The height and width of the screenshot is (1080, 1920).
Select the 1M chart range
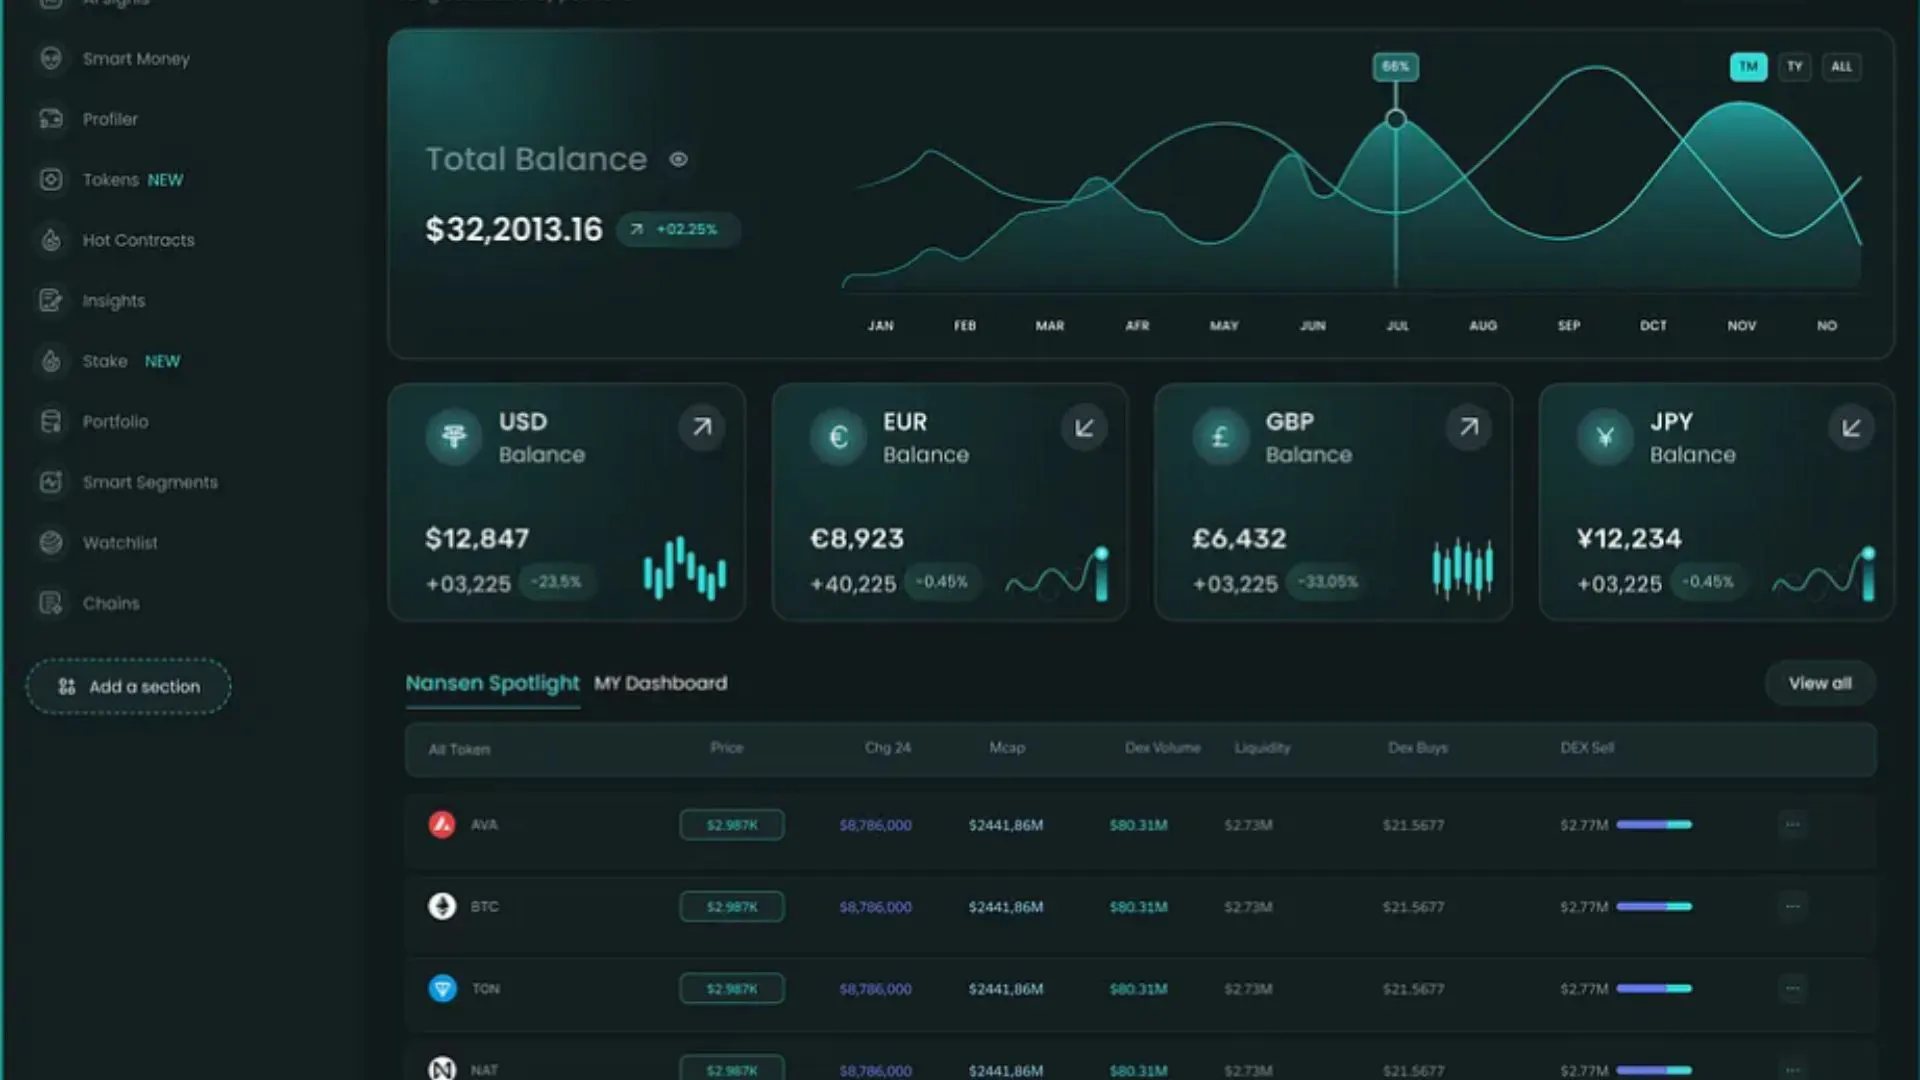(1748, 67)
